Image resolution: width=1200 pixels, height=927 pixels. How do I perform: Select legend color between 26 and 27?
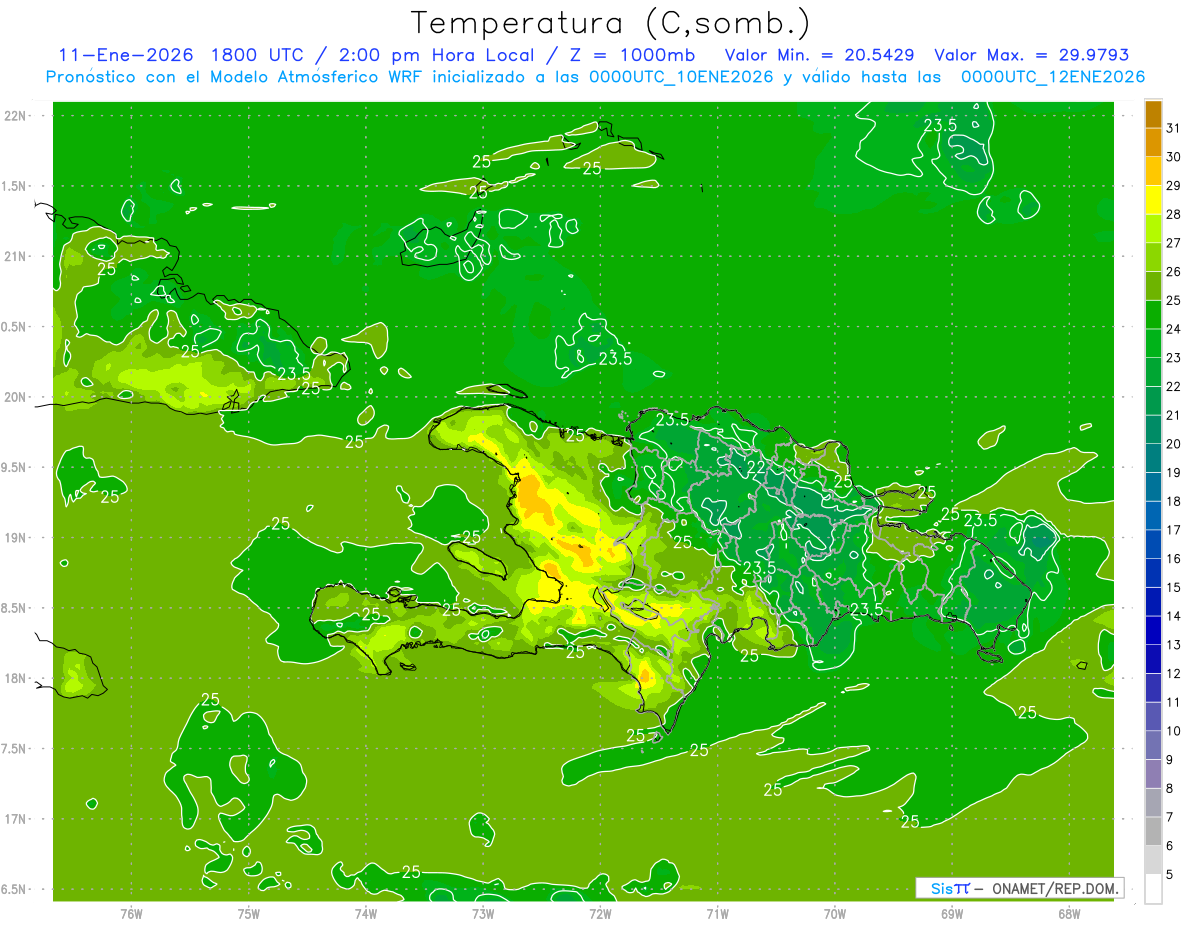pyautogui.click(x=1153, y=258)
